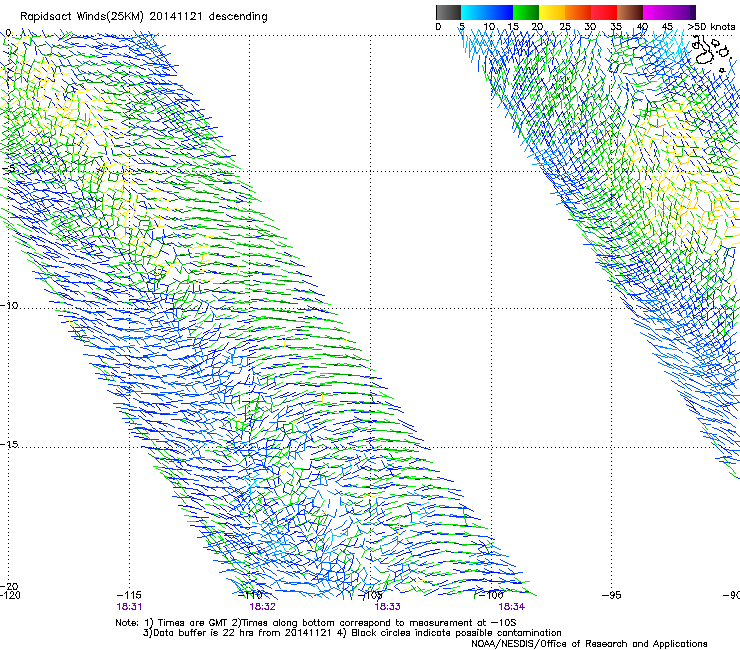This screenshot has height=650, width=740.
Task: Click the title 'Rapidscat Winds(25KM) 20141121 descending'
Action: [x=143, y=17]
